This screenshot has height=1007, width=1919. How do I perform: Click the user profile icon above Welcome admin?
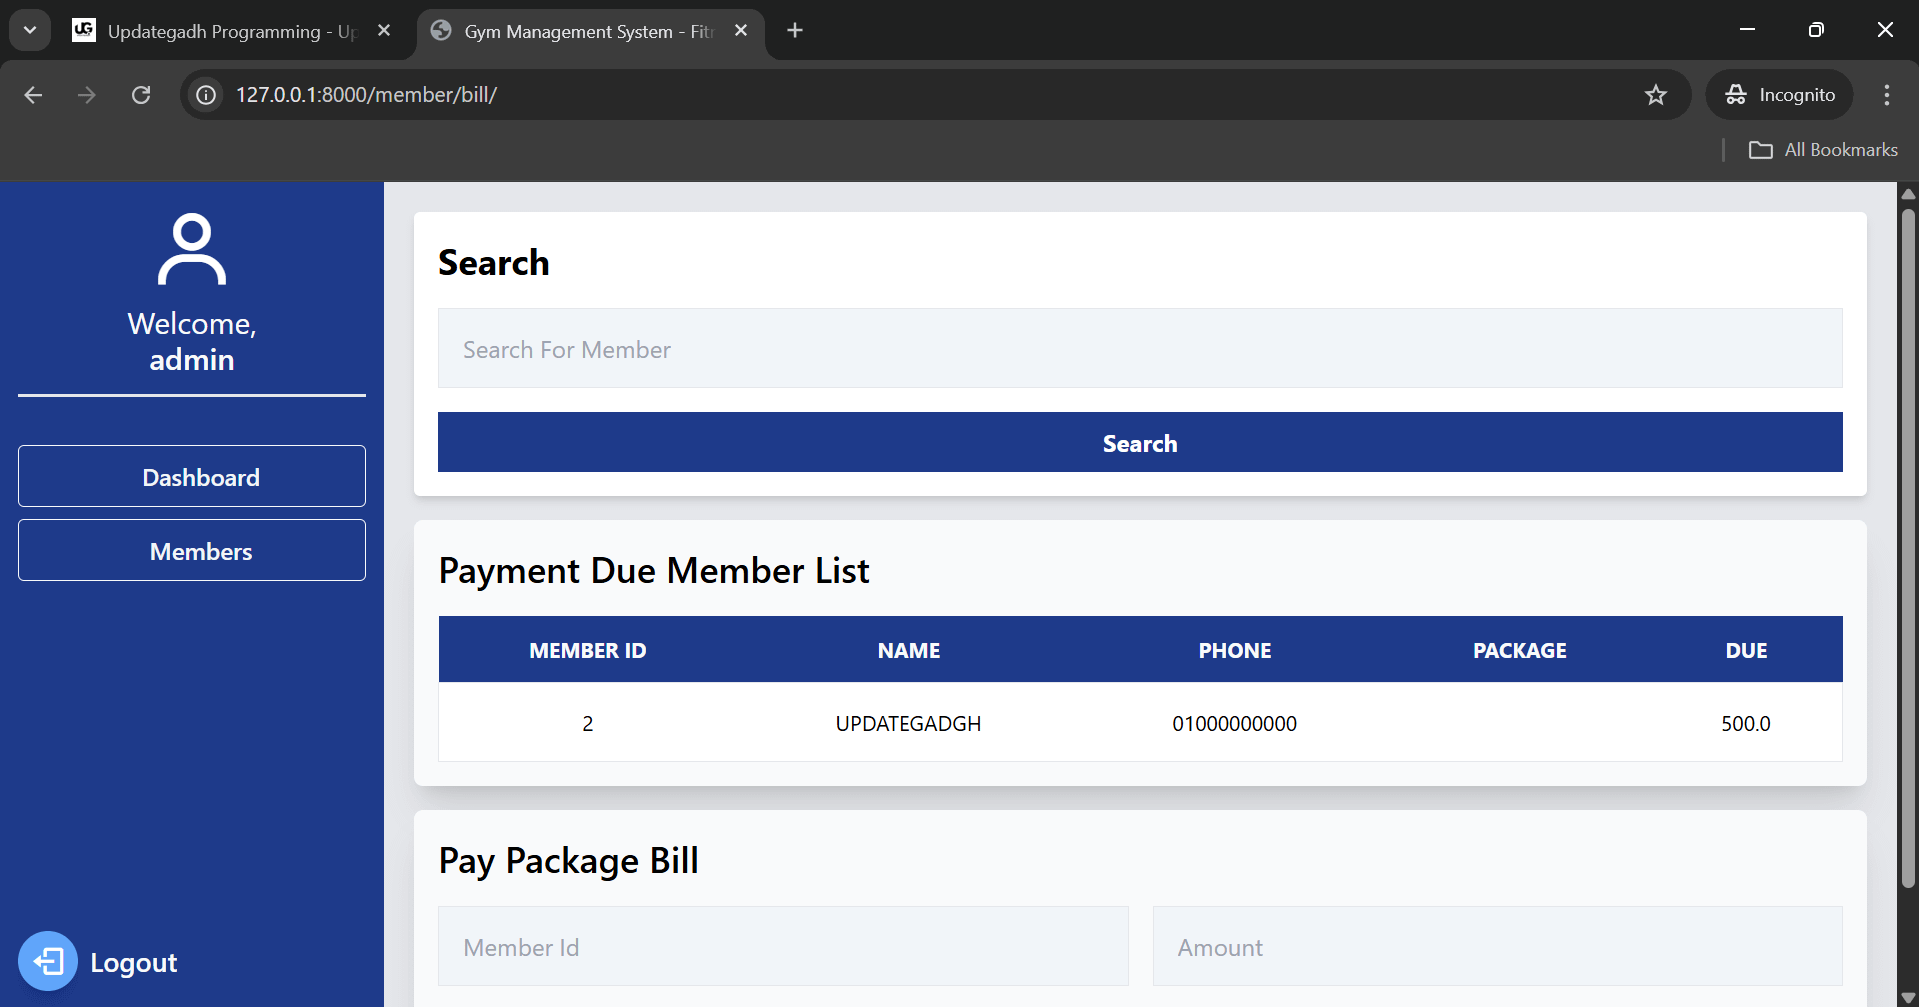coord(191,248)
